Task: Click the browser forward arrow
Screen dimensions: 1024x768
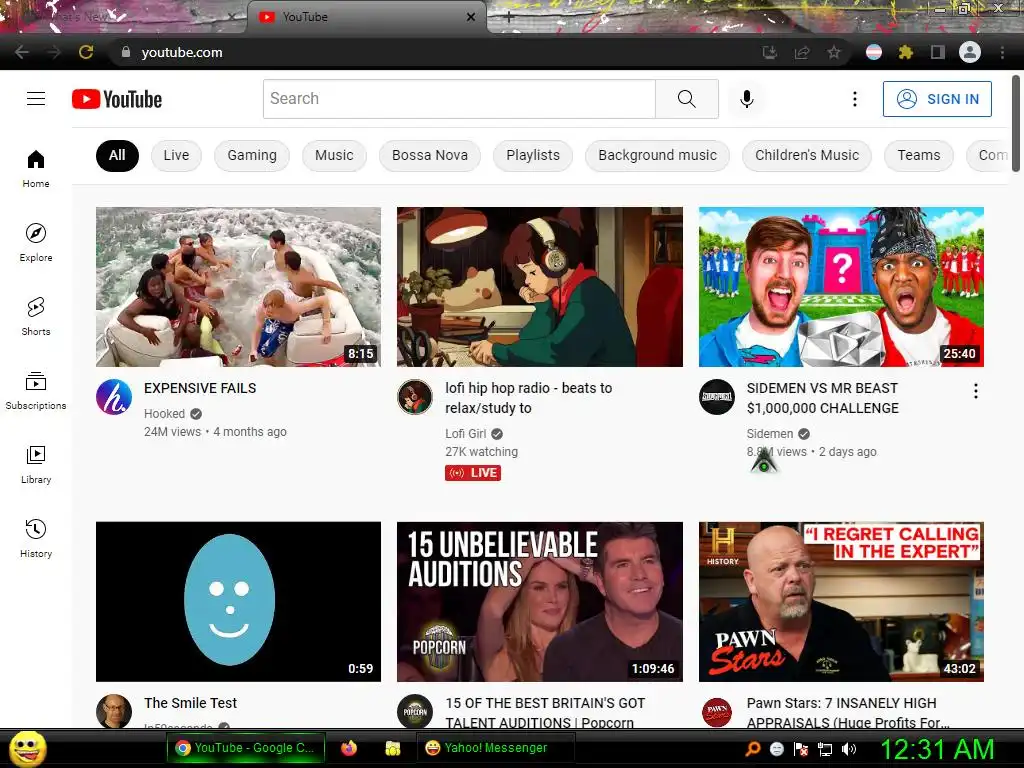Action: (54, 52)
